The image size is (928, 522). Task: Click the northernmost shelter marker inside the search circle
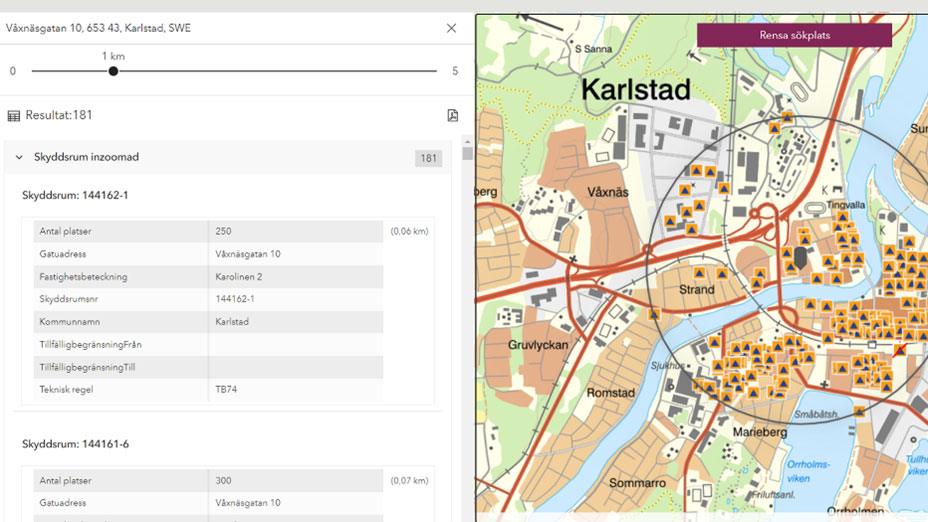tap(788, 118)
